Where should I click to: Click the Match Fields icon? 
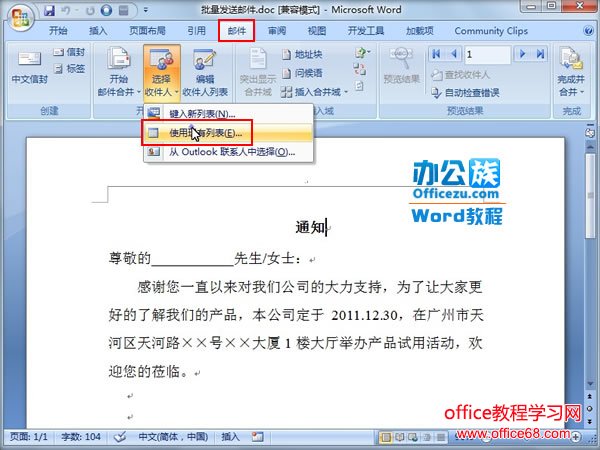point(359,70)
